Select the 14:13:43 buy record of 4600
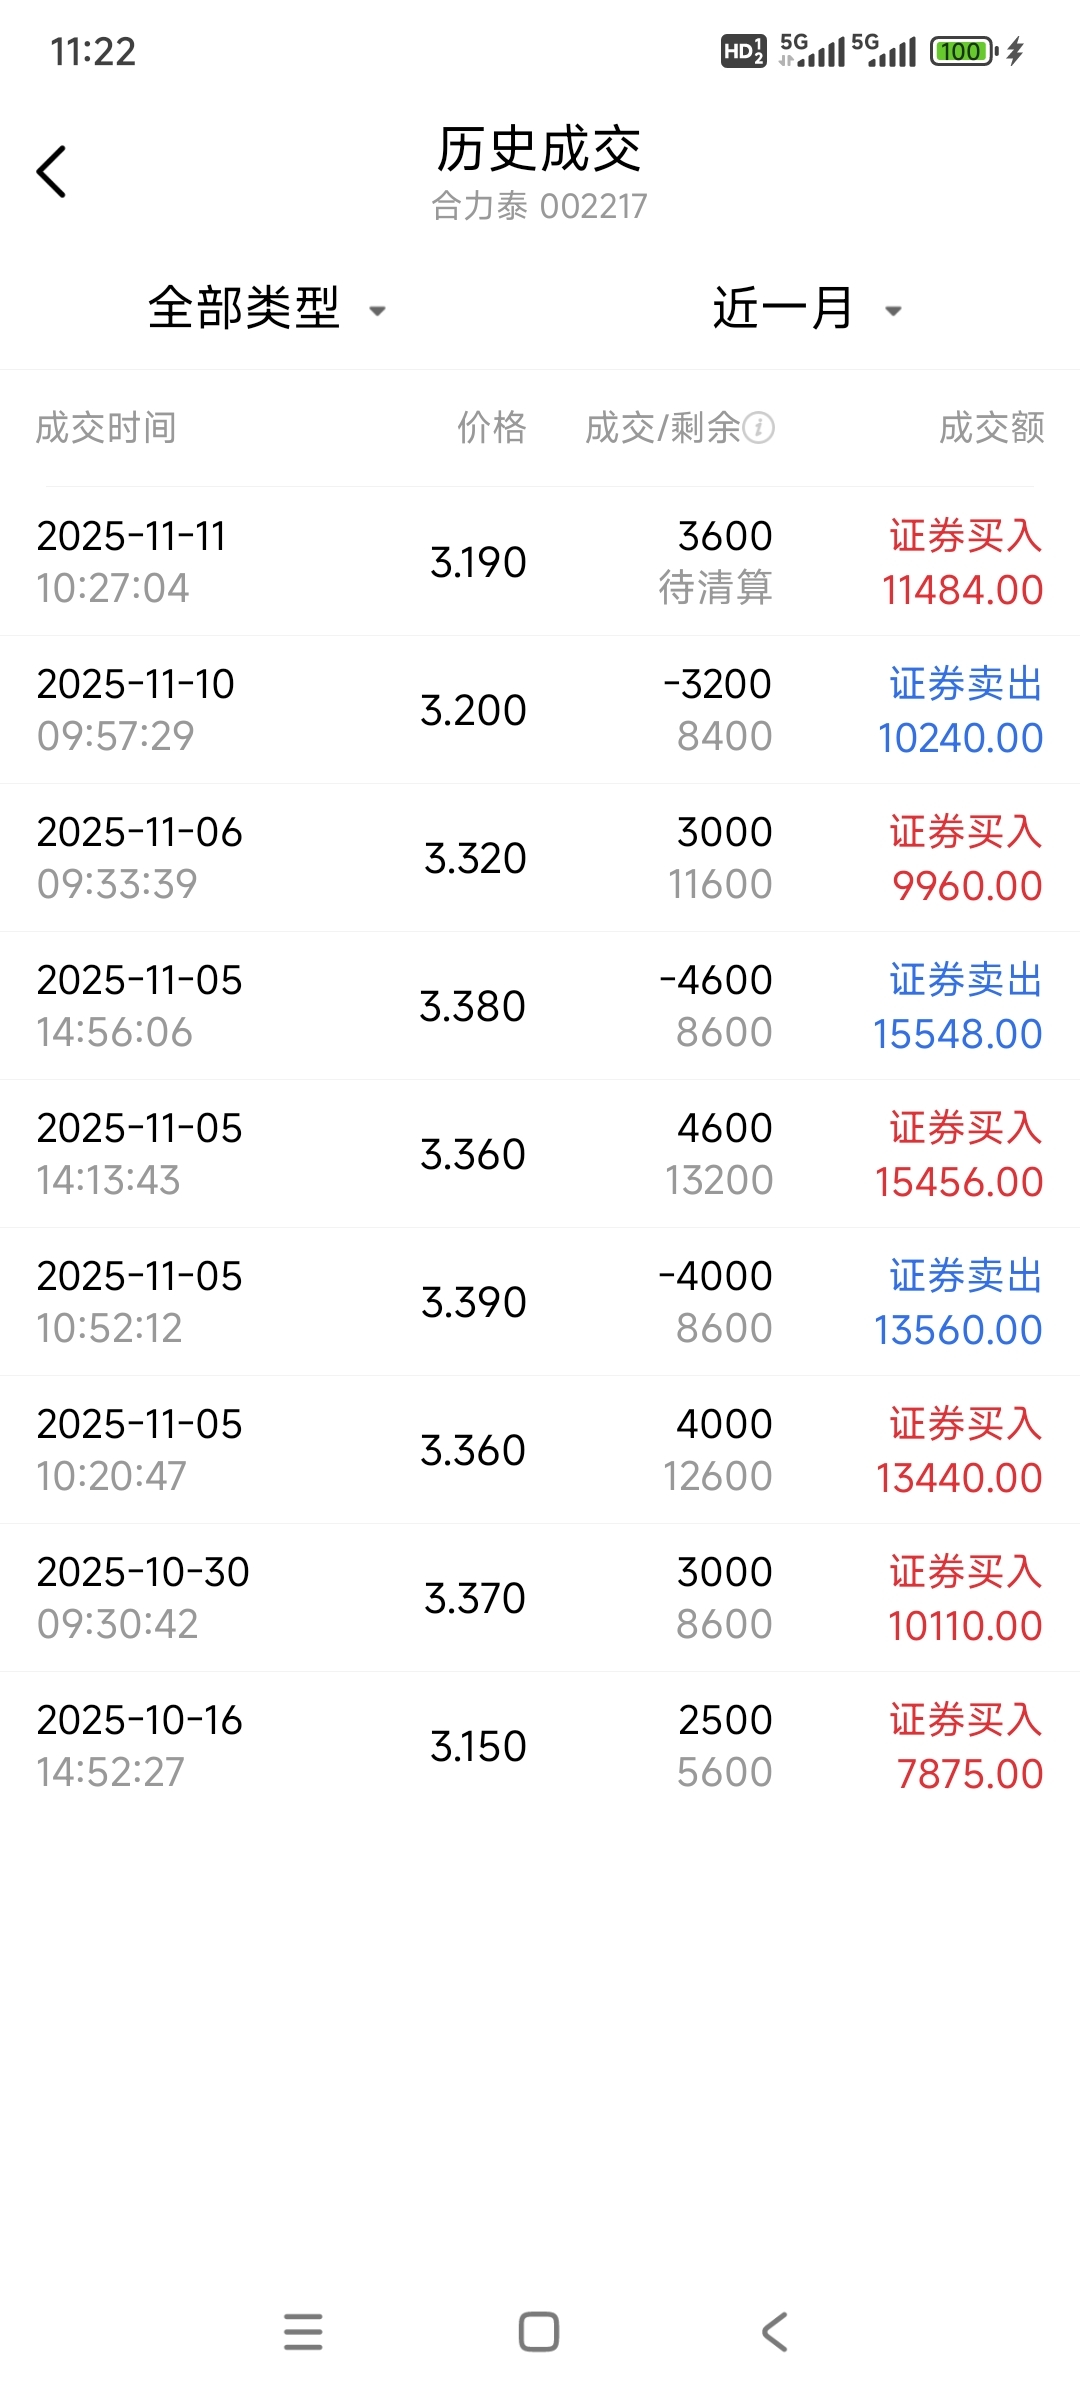Viewport: 1080px width, 2400px height. tap(540, 1154)
